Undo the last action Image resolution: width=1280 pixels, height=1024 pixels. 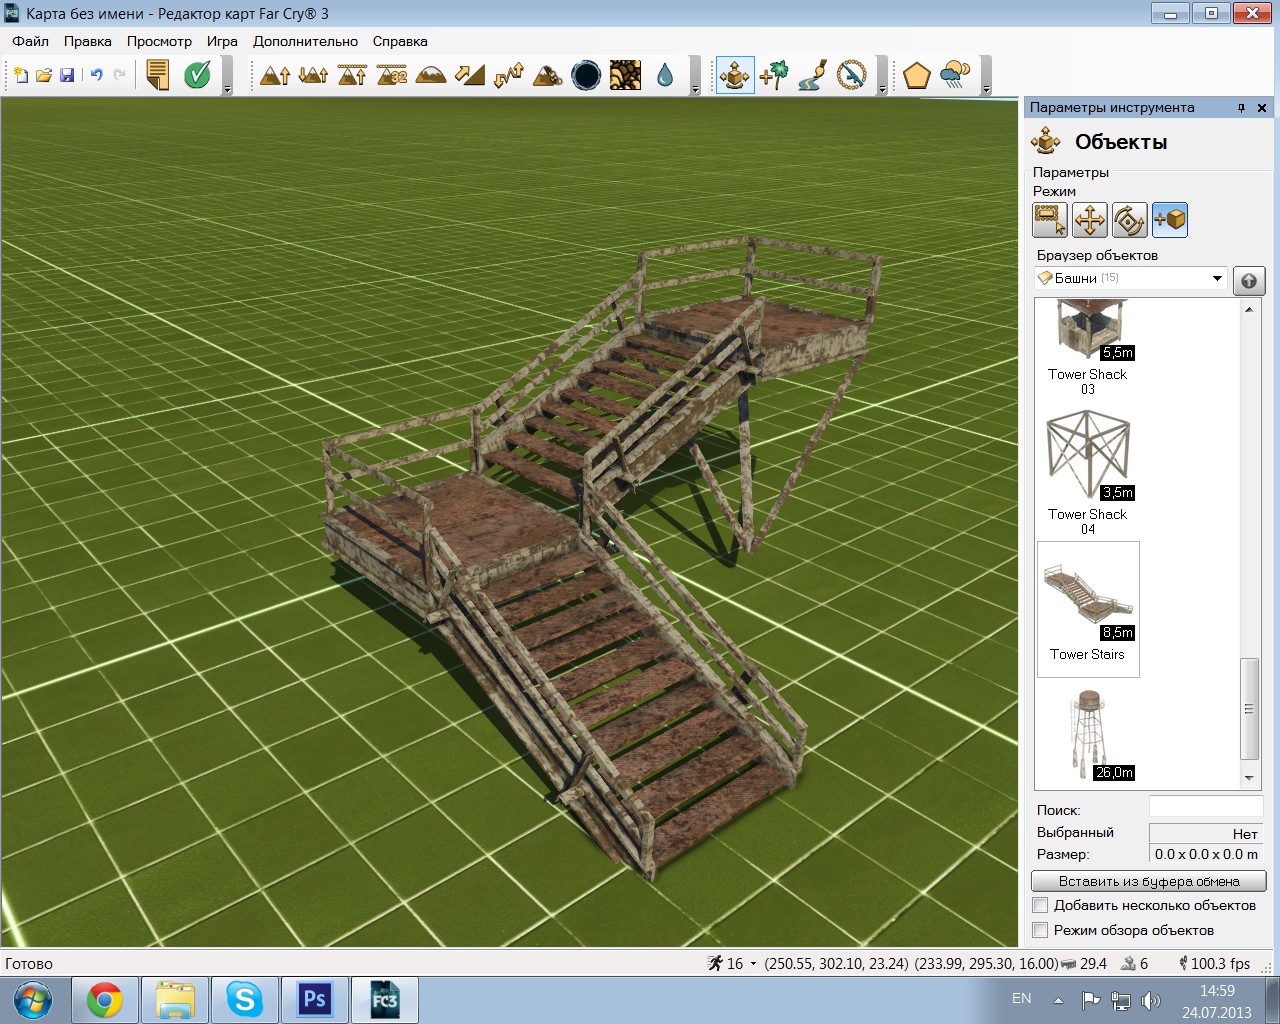(x=96, y=75)
